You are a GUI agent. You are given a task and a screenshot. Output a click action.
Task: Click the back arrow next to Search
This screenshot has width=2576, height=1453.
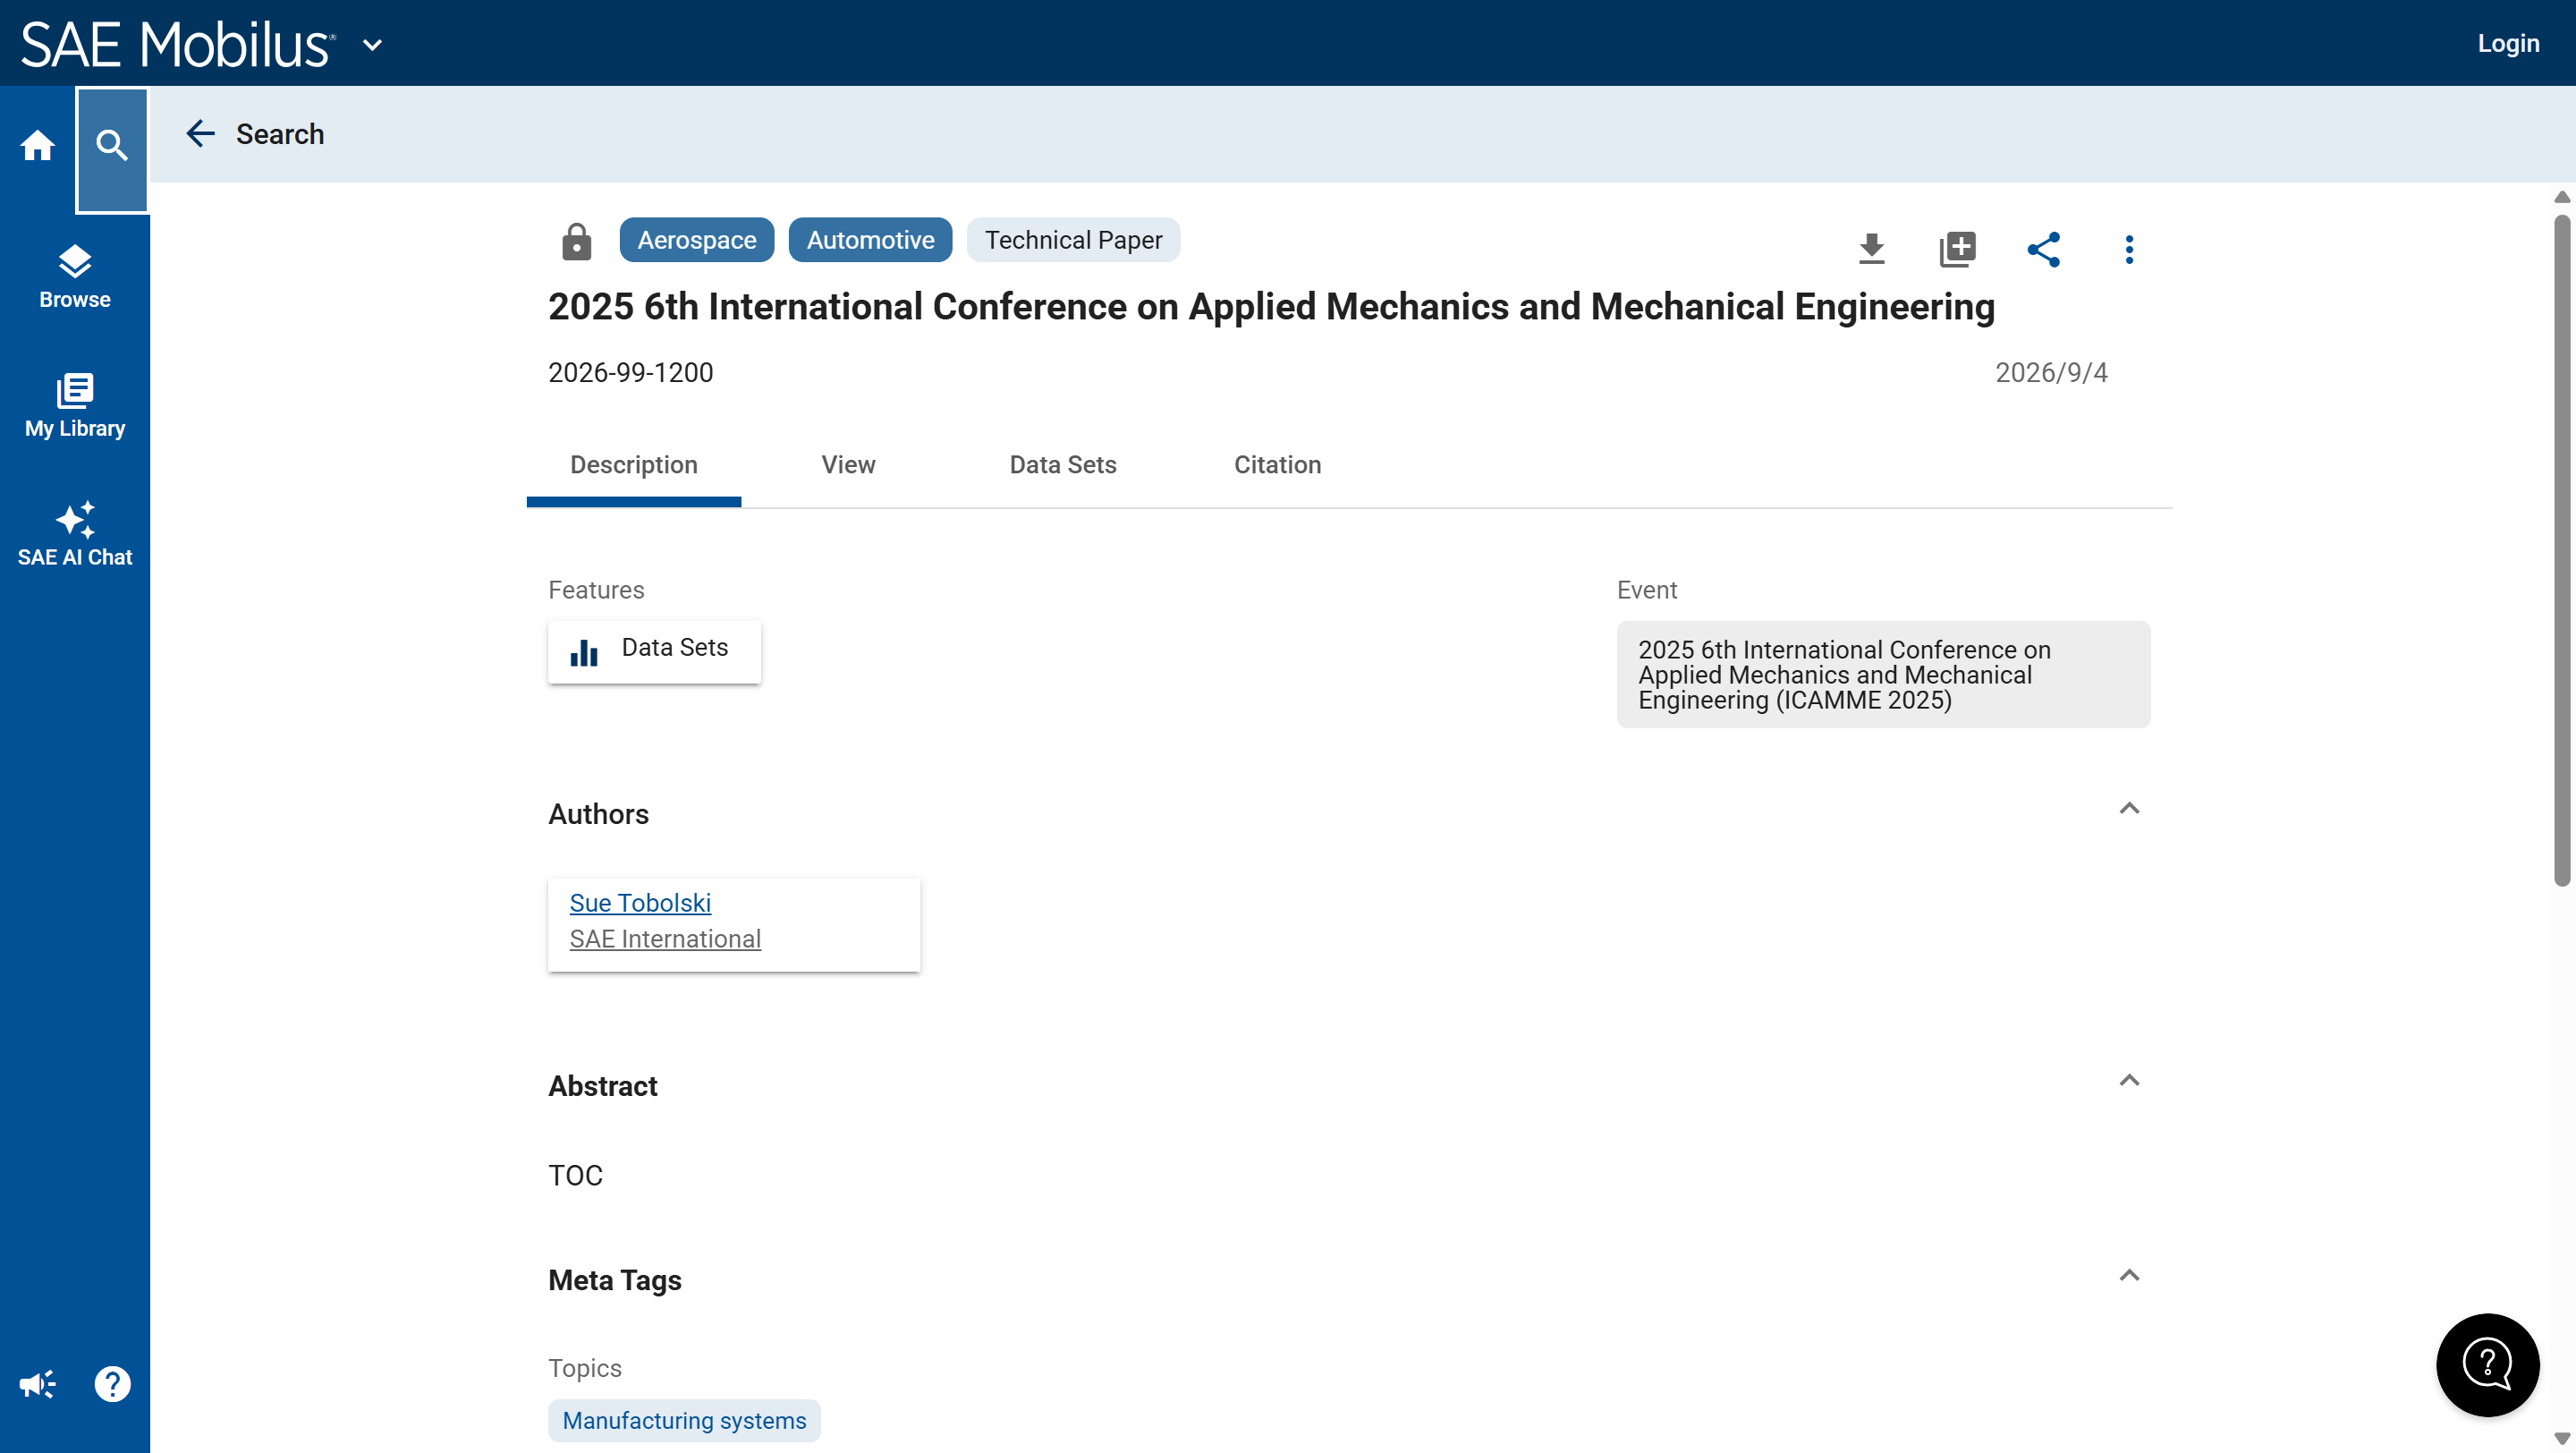(x=200, y=134)
